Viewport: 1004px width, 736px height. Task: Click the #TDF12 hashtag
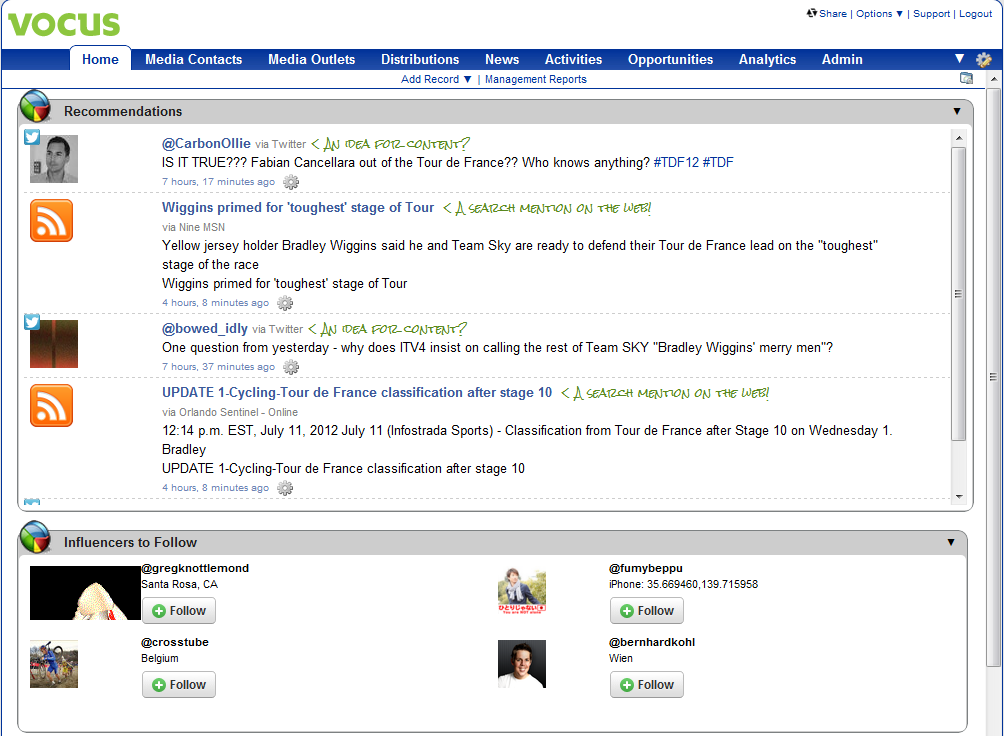point(676,163)
